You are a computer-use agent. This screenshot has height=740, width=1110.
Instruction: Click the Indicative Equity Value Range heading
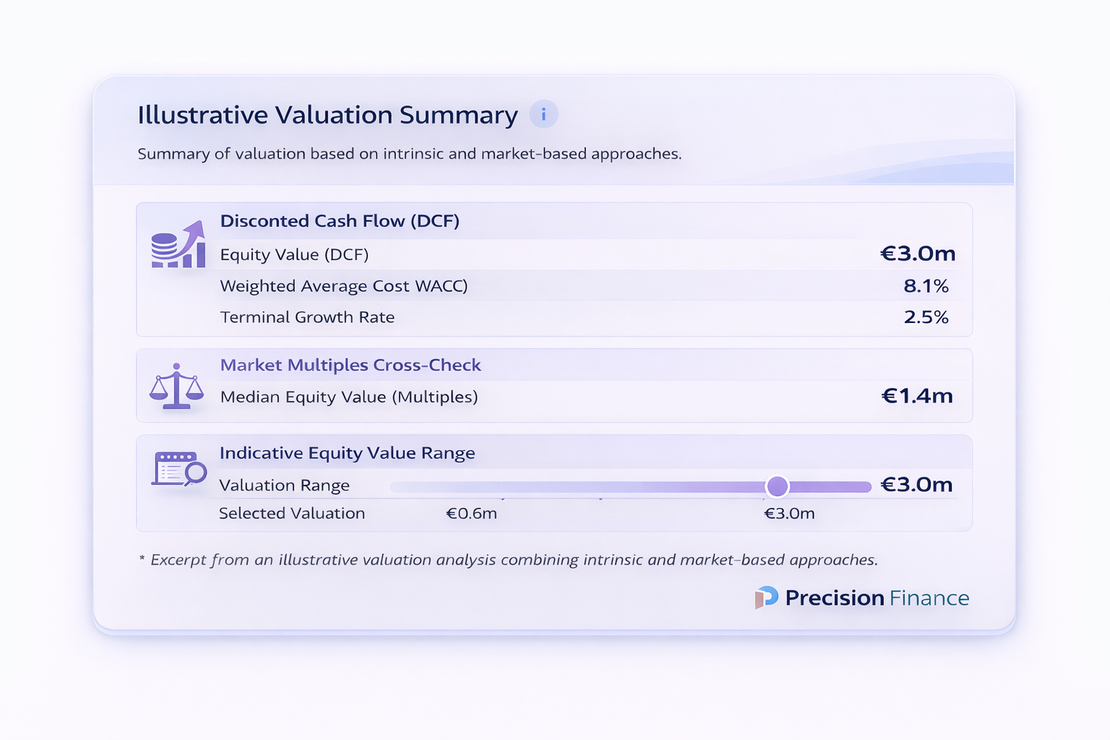click(347, 453)
